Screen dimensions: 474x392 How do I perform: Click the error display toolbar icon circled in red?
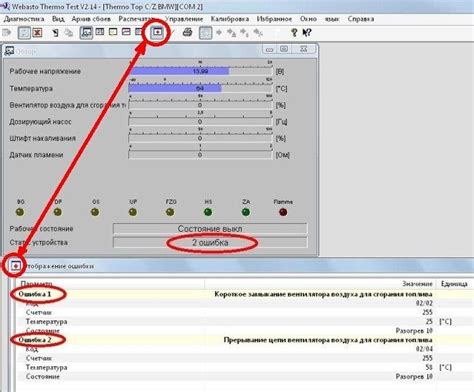(157, 32)
